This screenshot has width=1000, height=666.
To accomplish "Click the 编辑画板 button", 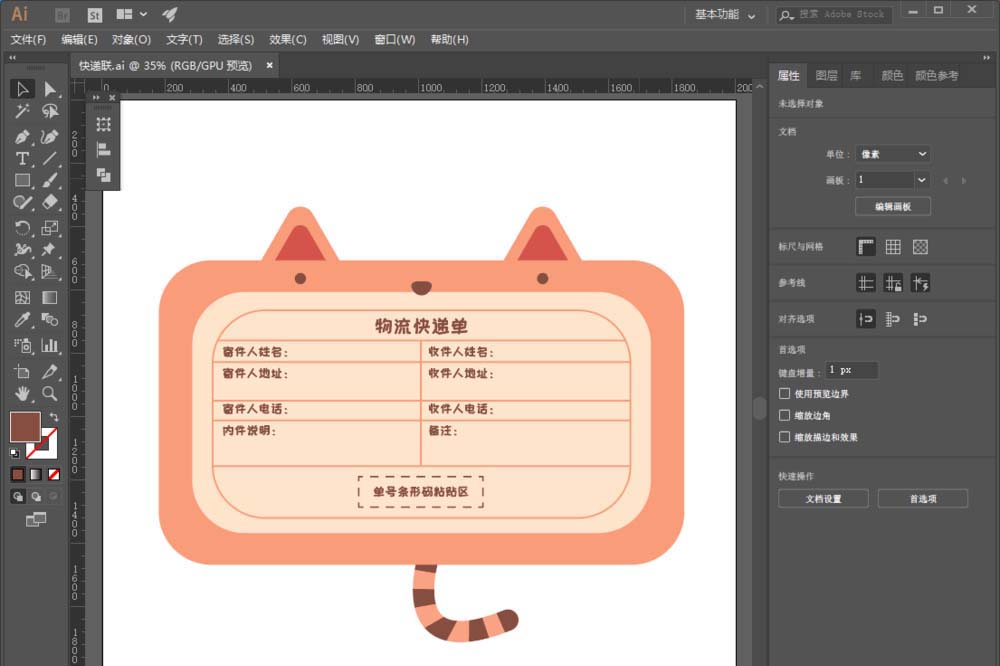I will point(893,207).
